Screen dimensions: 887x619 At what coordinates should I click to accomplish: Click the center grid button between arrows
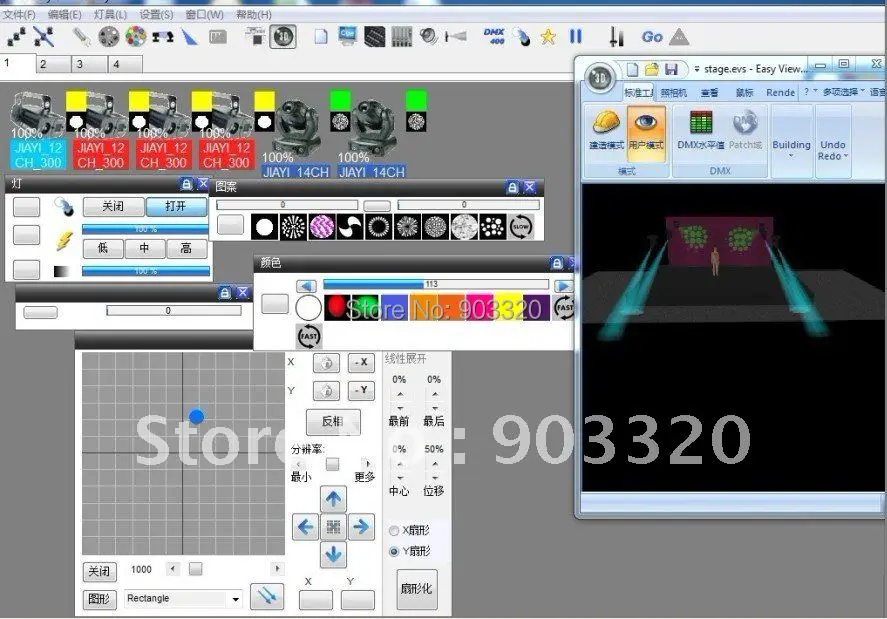click(333, 527)
